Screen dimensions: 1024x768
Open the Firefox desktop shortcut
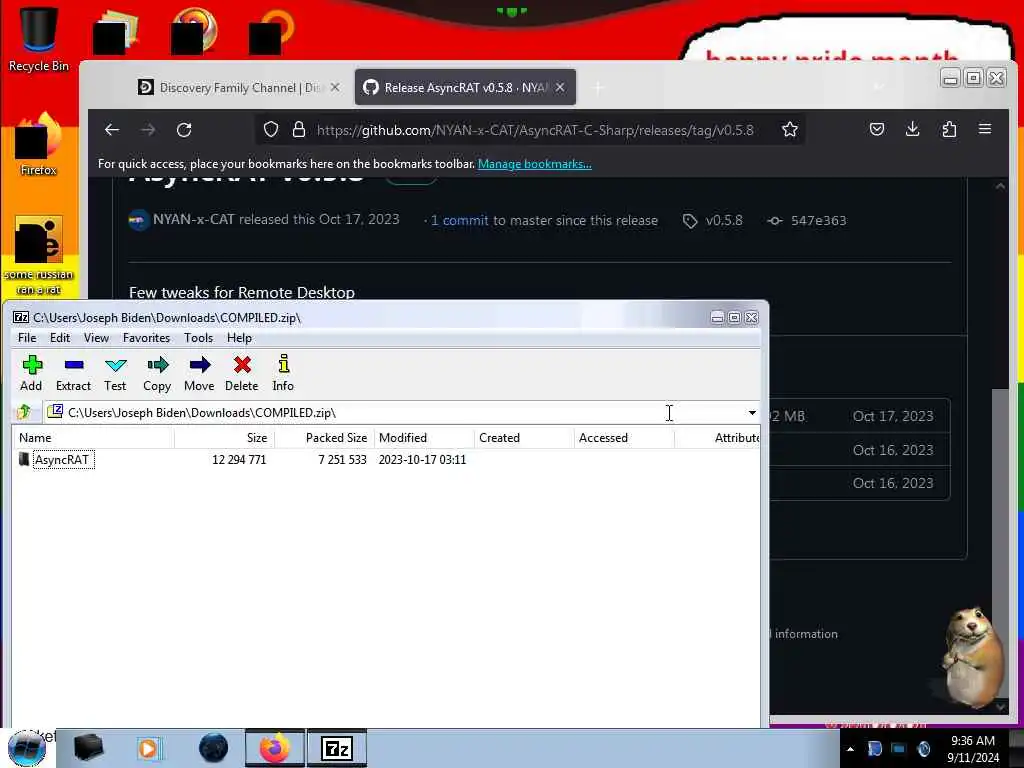[38, 145]
